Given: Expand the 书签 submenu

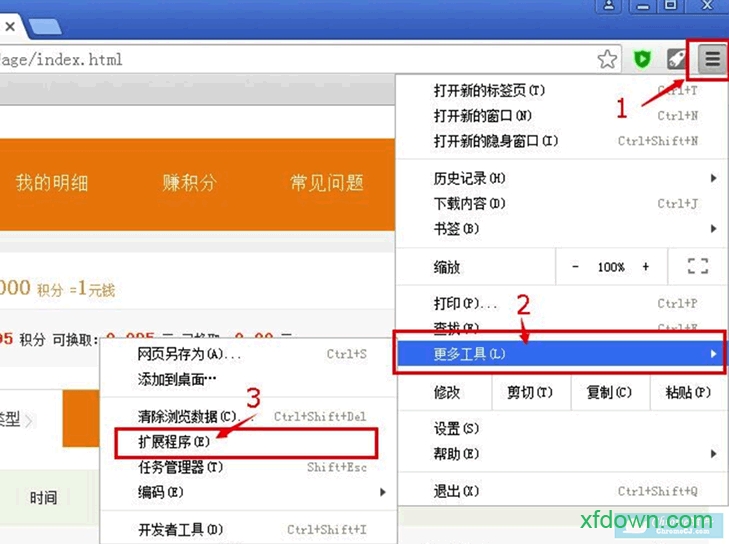Looking at the screenshot, I should point(562,228).
